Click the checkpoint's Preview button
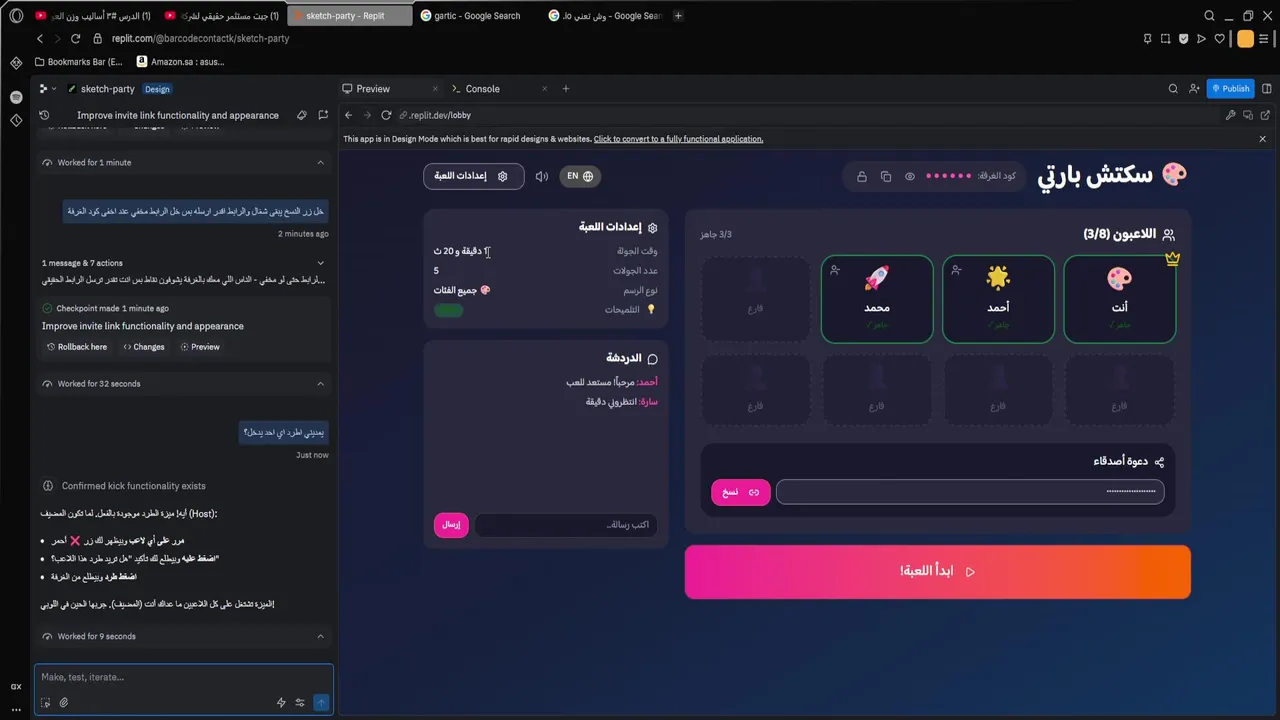The width and height of the screenshot is (1280, 720). coord(200,347)
